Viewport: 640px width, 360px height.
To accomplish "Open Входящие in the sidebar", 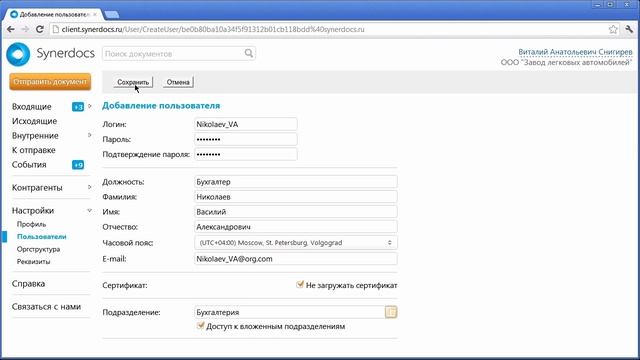I will click(31, 107).
